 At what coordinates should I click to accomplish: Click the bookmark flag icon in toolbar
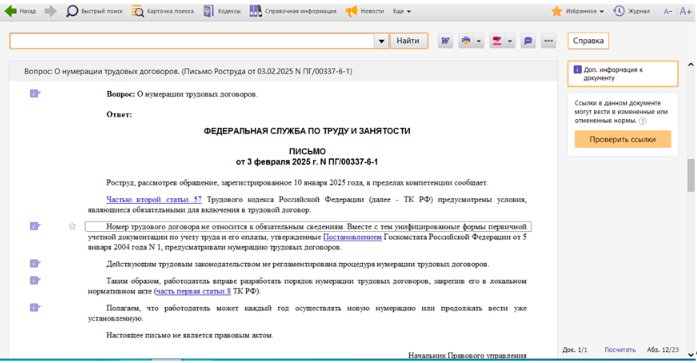pos(497,41)
